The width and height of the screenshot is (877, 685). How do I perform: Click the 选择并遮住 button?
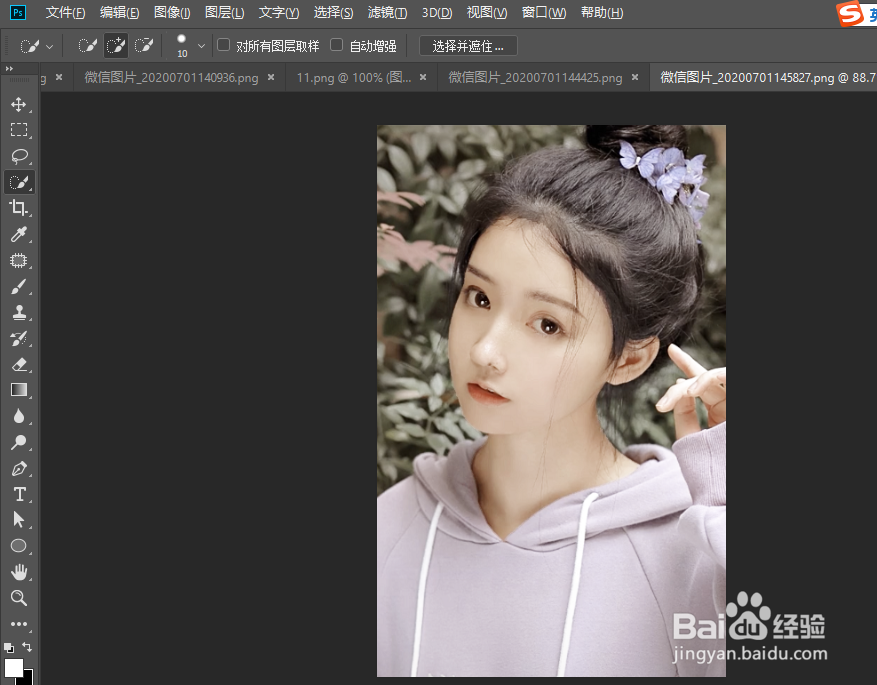point(468,45)
